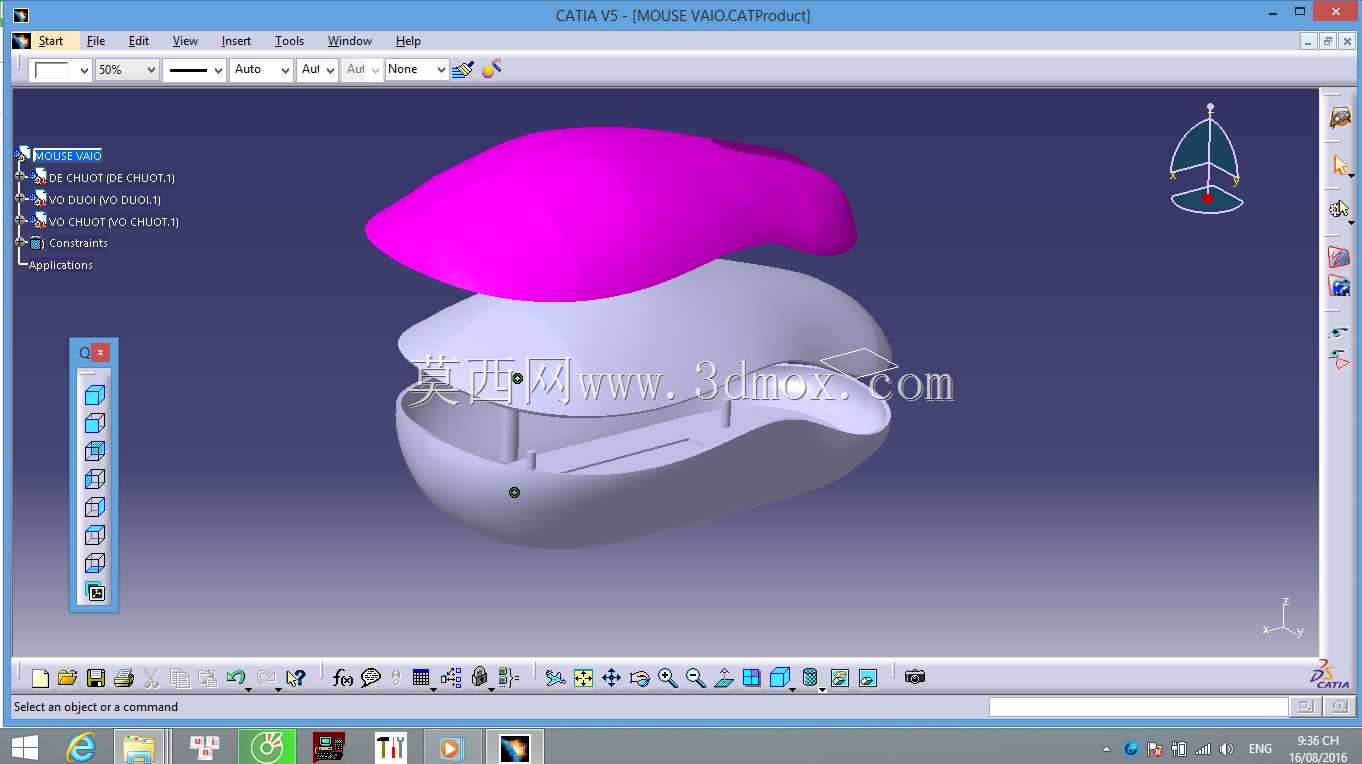Viewport: 1362px width, 764px height.
Task: Open the Edit menu
Action: point(139,41)
